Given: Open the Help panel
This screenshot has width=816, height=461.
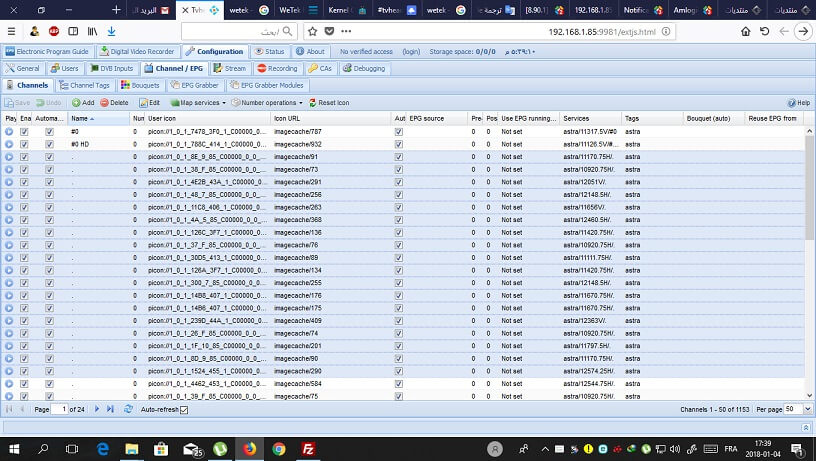Looking at the screenshot, I should [x=798, y=103].
